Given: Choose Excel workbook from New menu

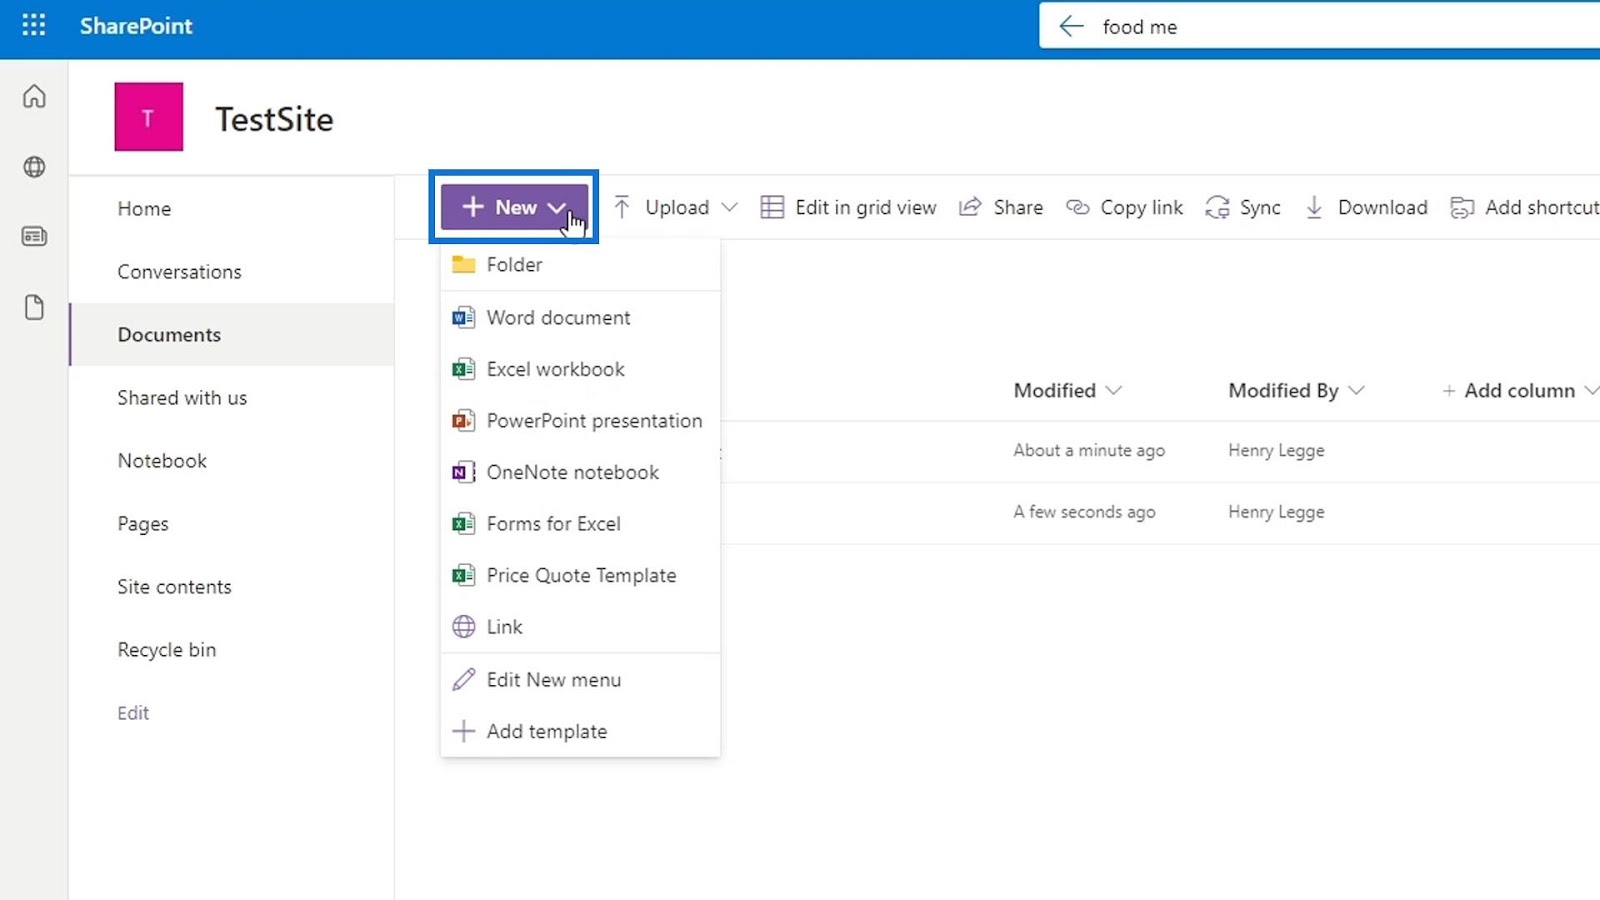Looking at the screenshot, I should (580, 369).
